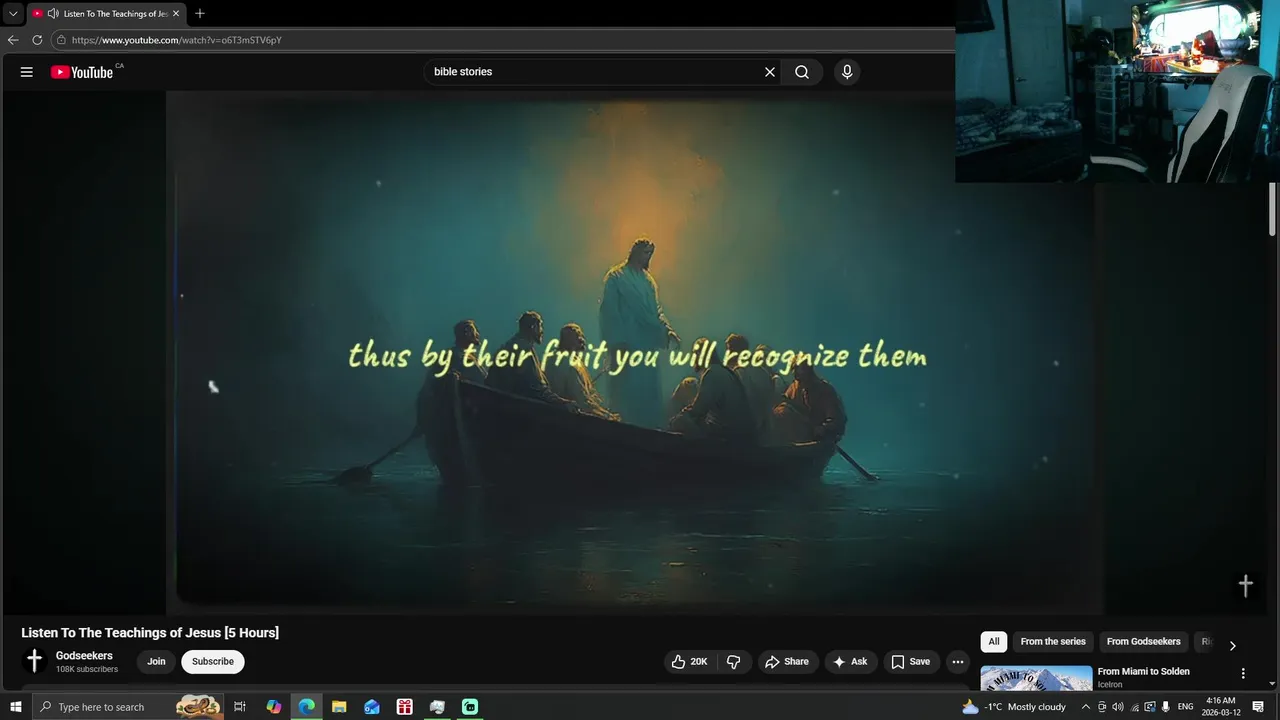Screen dimensions: 1280x720
Task: Go back in the browser
Action: click(13, 40)
